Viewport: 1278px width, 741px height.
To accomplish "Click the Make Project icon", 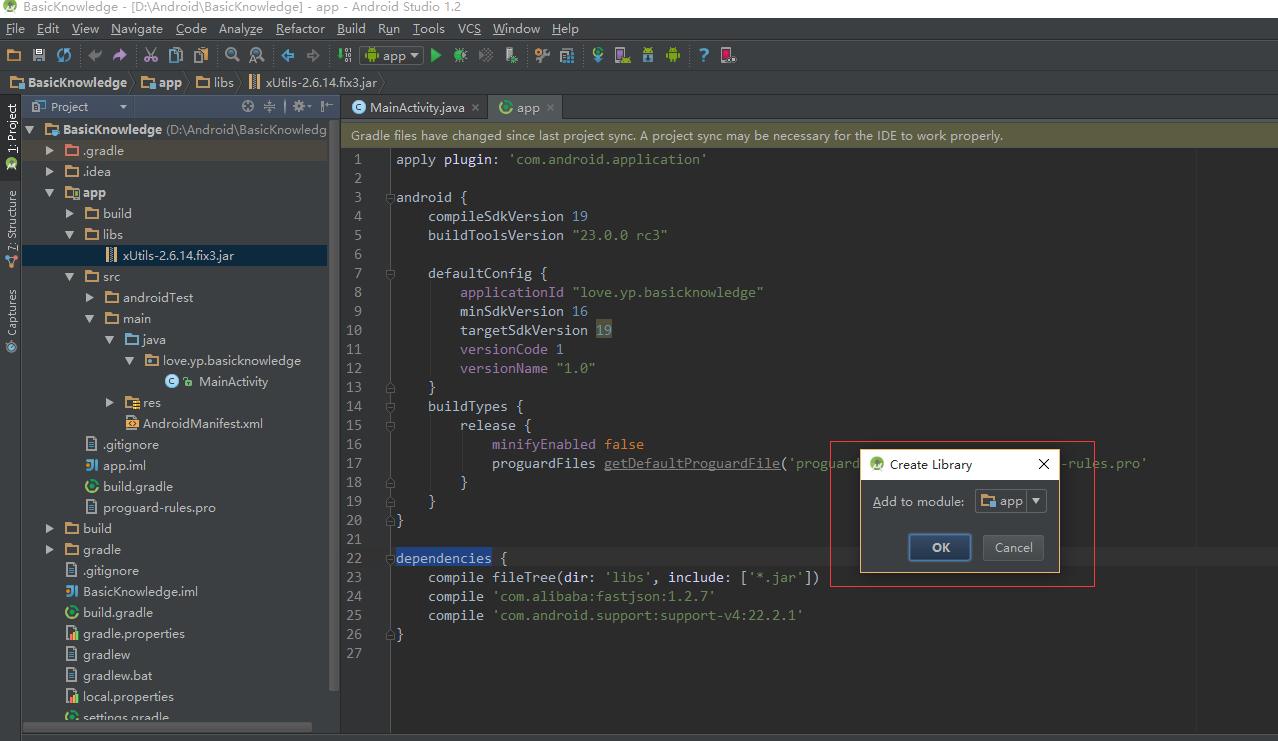I will (x=344, y=55).
